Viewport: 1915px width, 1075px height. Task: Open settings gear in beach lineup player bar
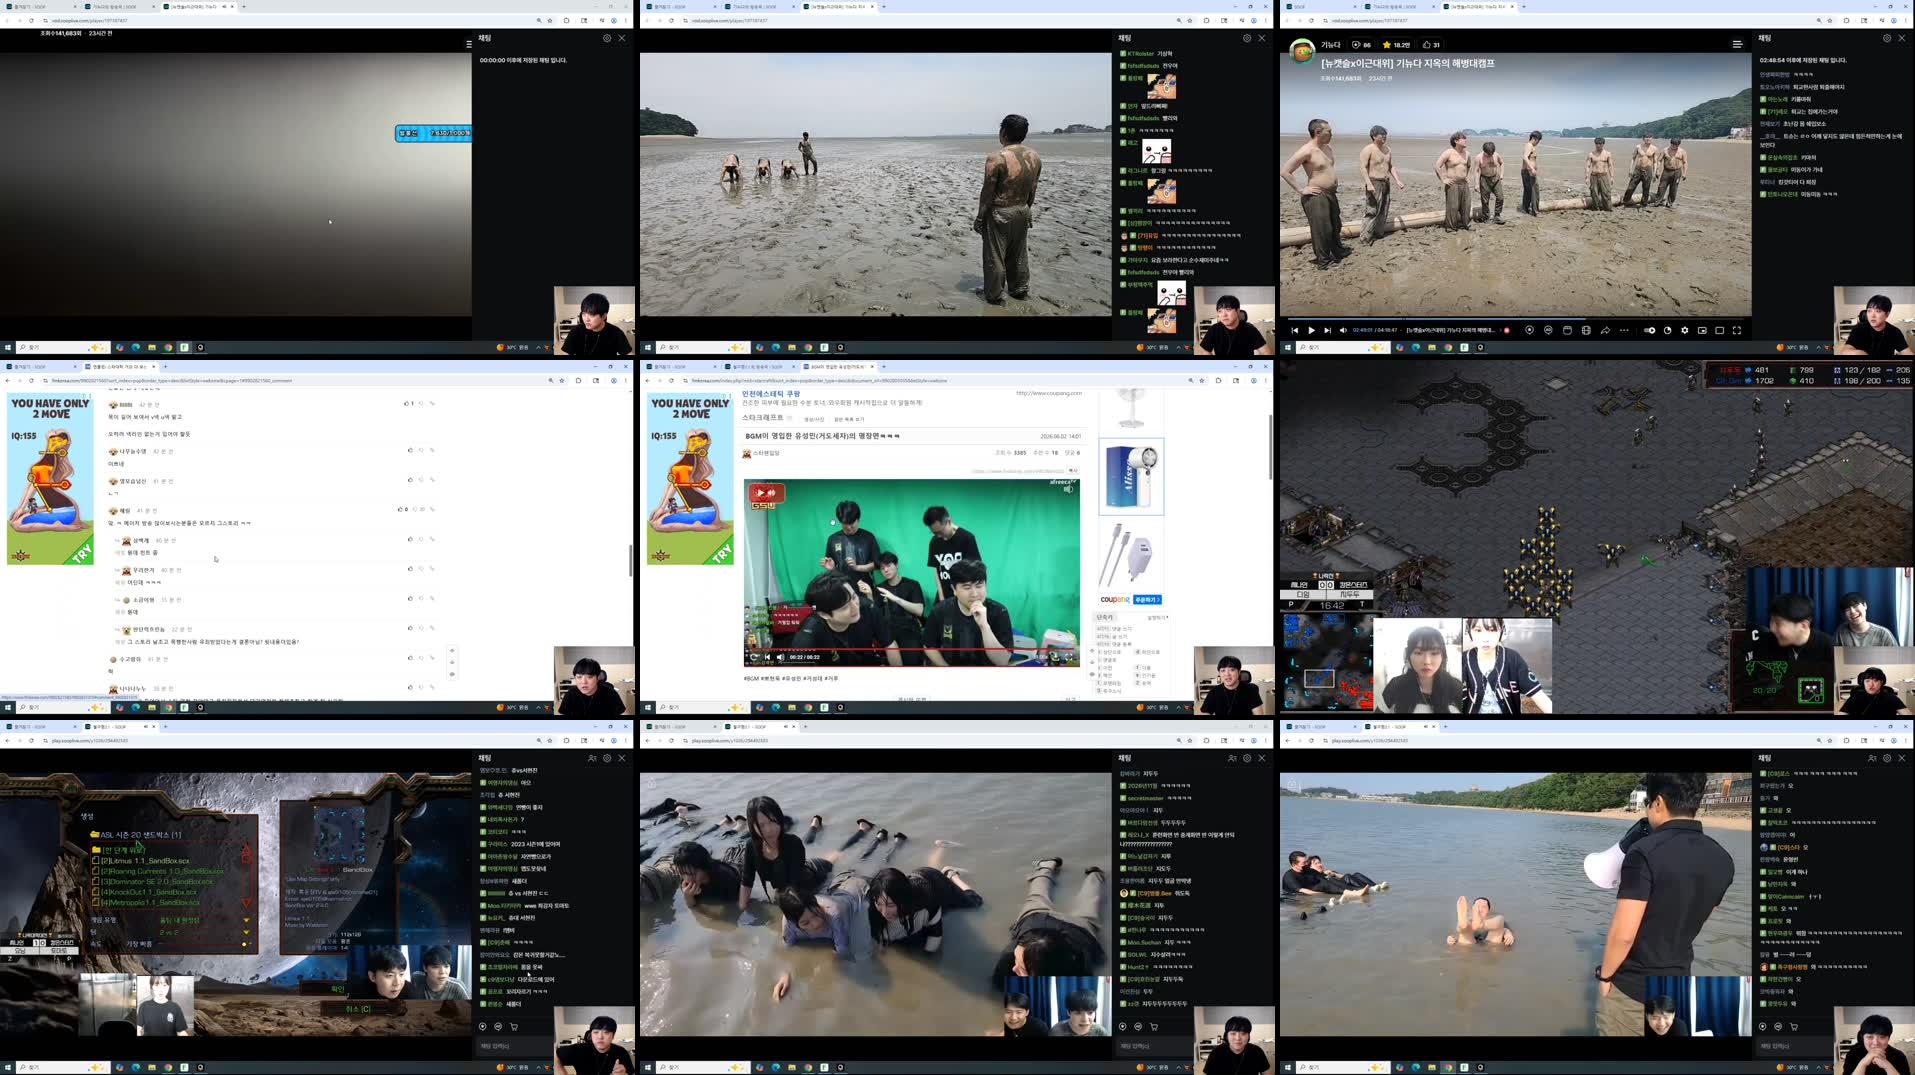click(x=1684, y=330)
